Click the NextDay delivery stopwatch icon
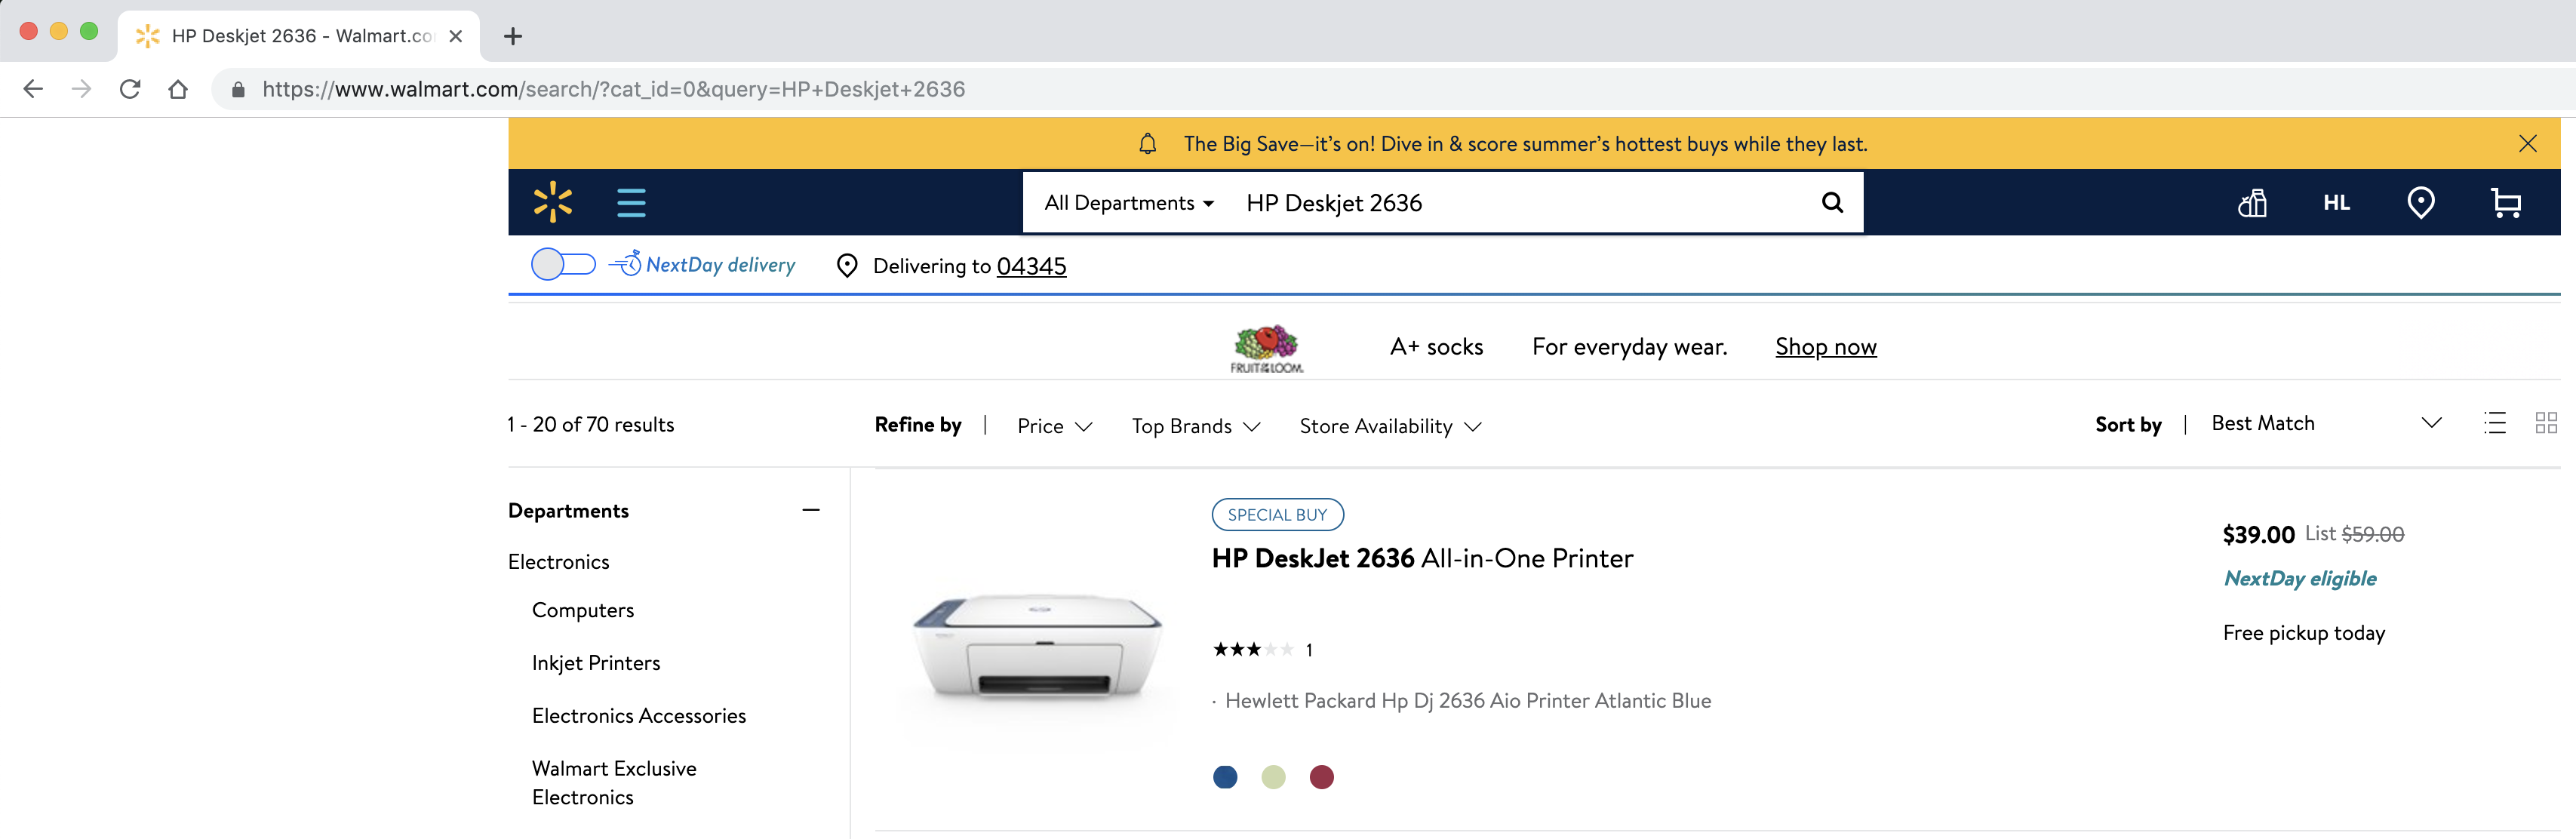Viewport: 2576px width, 839px height. point(626,263)
